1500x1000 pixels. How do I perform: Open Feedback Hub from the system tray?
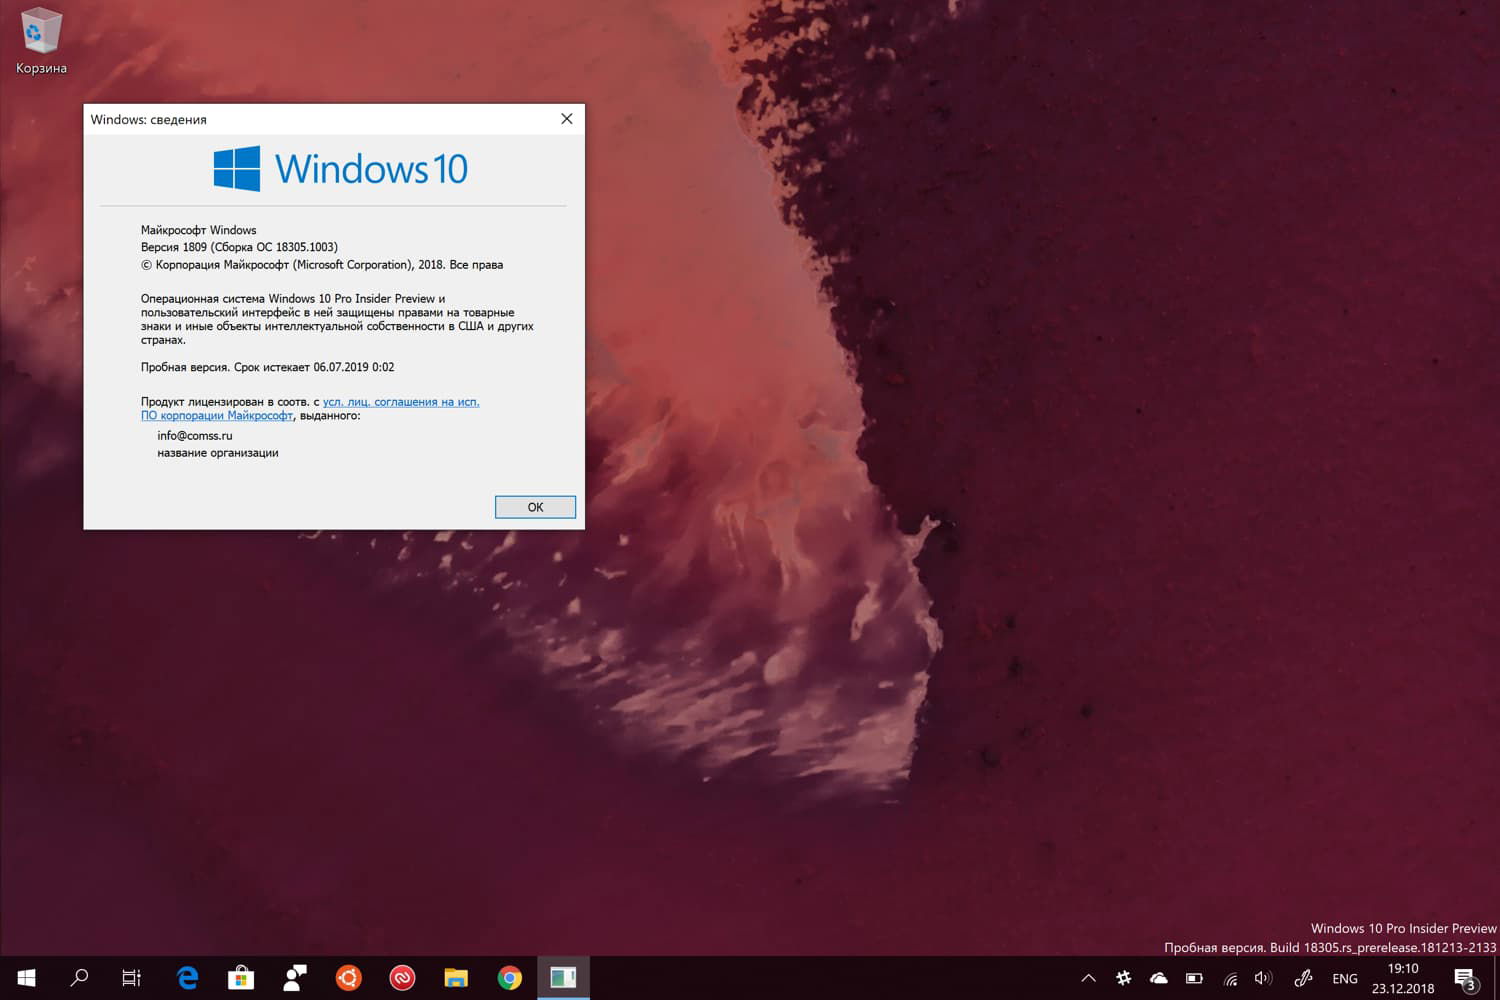[1123, 979]
